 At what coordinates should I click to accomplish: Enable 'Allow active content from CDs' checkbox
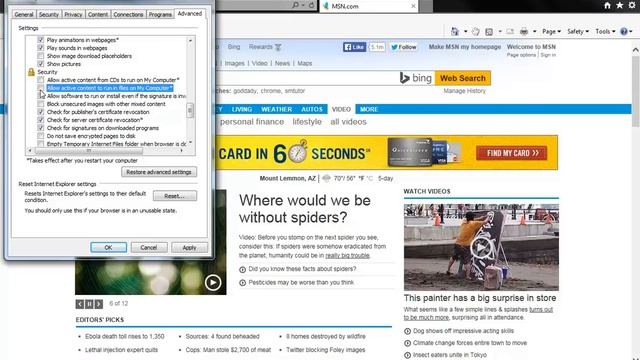pyautogui.click(x=40, y=80)
